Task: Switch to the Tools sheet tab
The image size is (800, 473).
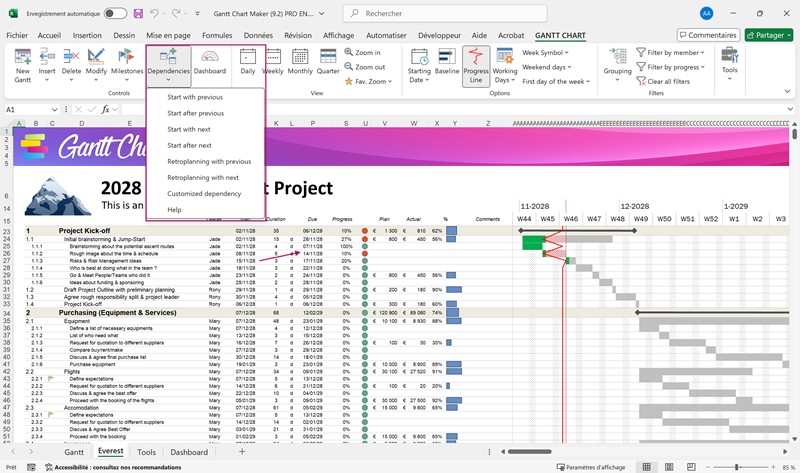Action: click(x=147, y=452)
